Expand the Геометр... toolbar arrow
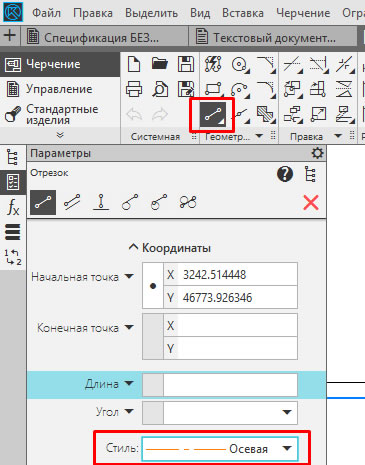The width and height of the screenshot is (365, 465). [259, 136]
